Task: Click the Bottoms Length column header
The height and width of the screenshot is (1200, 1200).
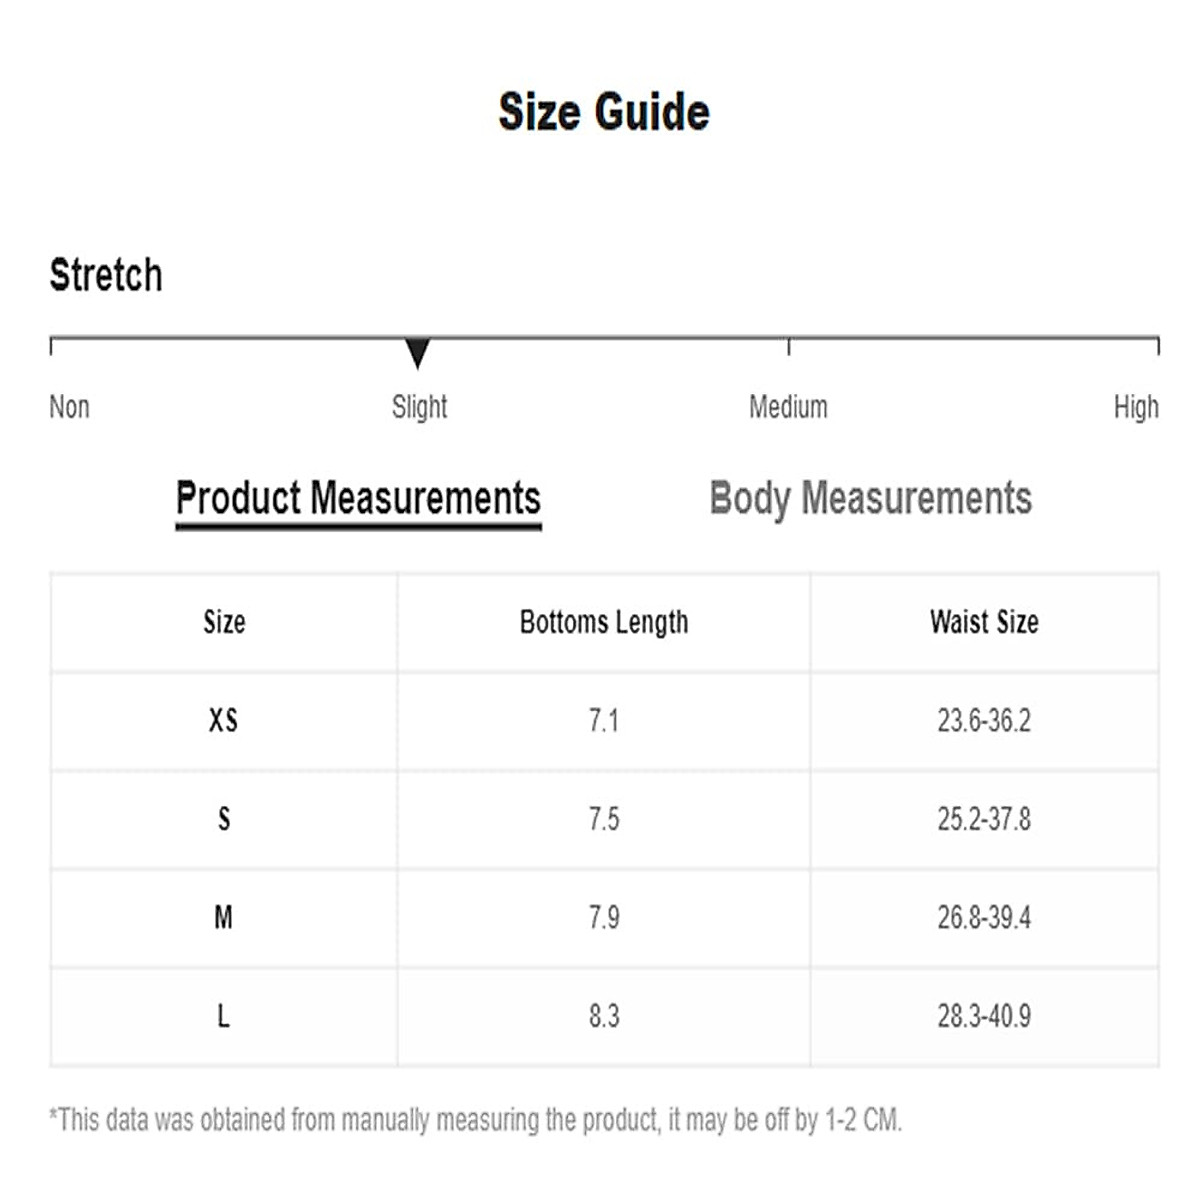Action: [604, 622]
